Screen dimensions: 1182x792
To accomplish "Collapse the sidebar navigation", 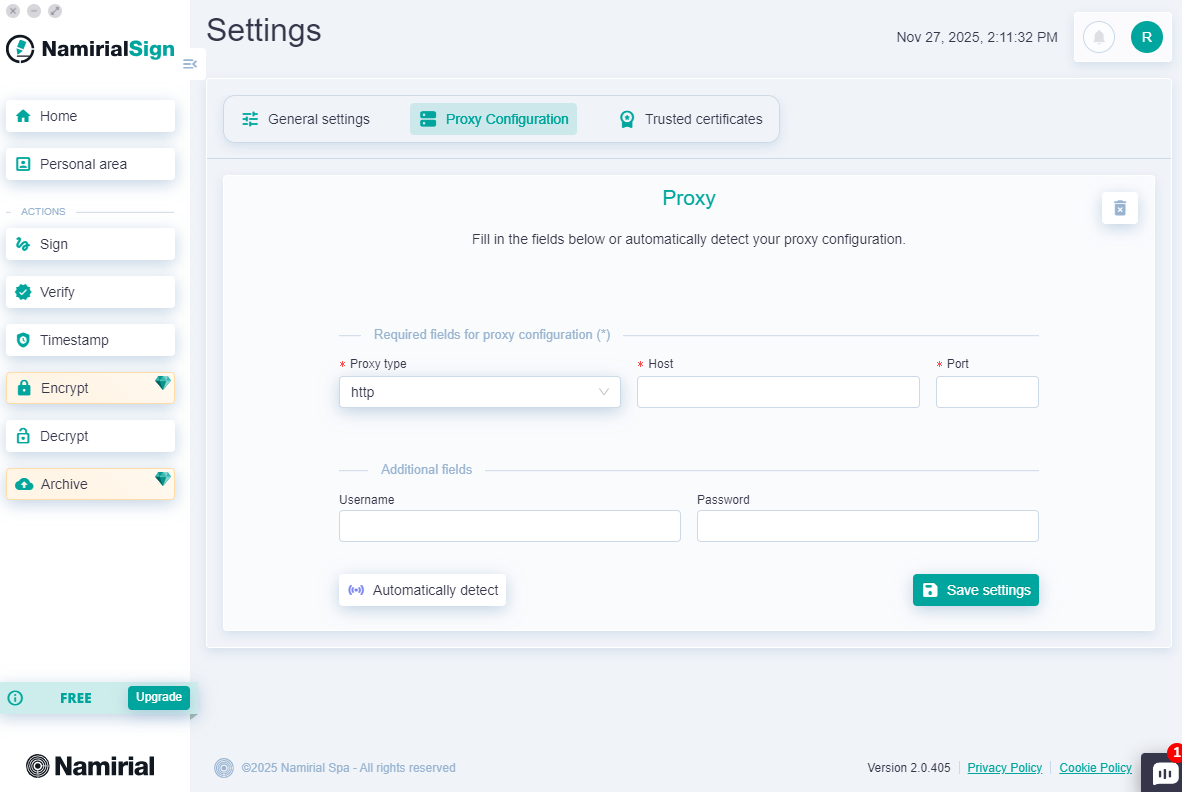I will pyautogui.click(x=190, y=63).
